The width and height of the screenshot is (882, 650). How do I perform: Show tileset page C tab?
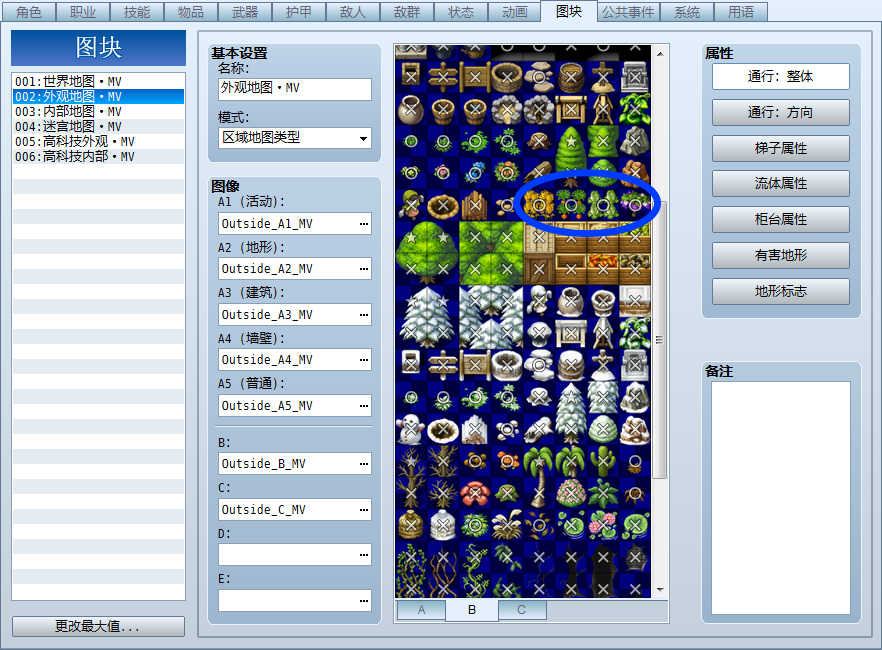[521, 610]
